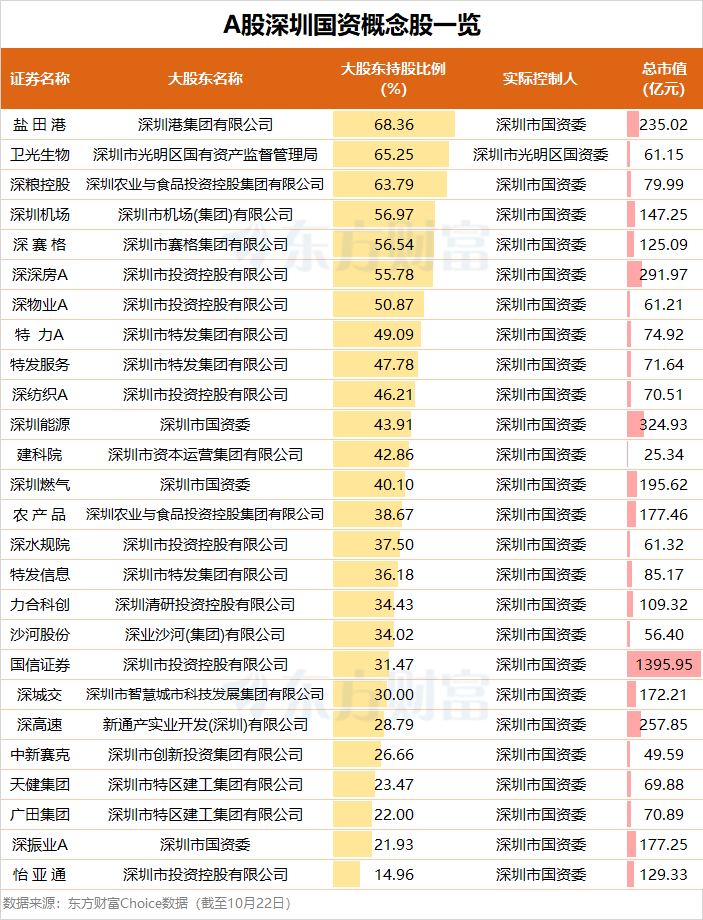703x920 pixels.
Task: Click the holding percentage 30.00
Action: click(x=394, y=694)
